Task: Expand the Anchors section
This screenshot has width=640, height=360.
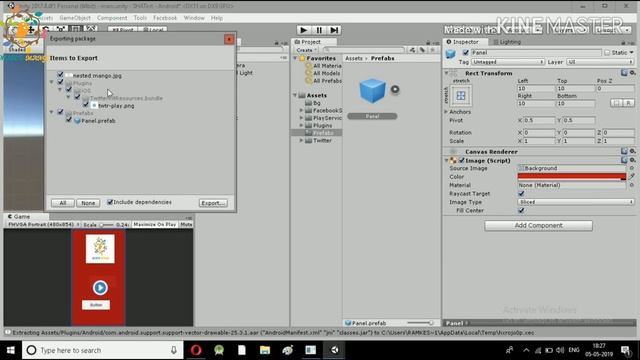Action: [446, 112]
